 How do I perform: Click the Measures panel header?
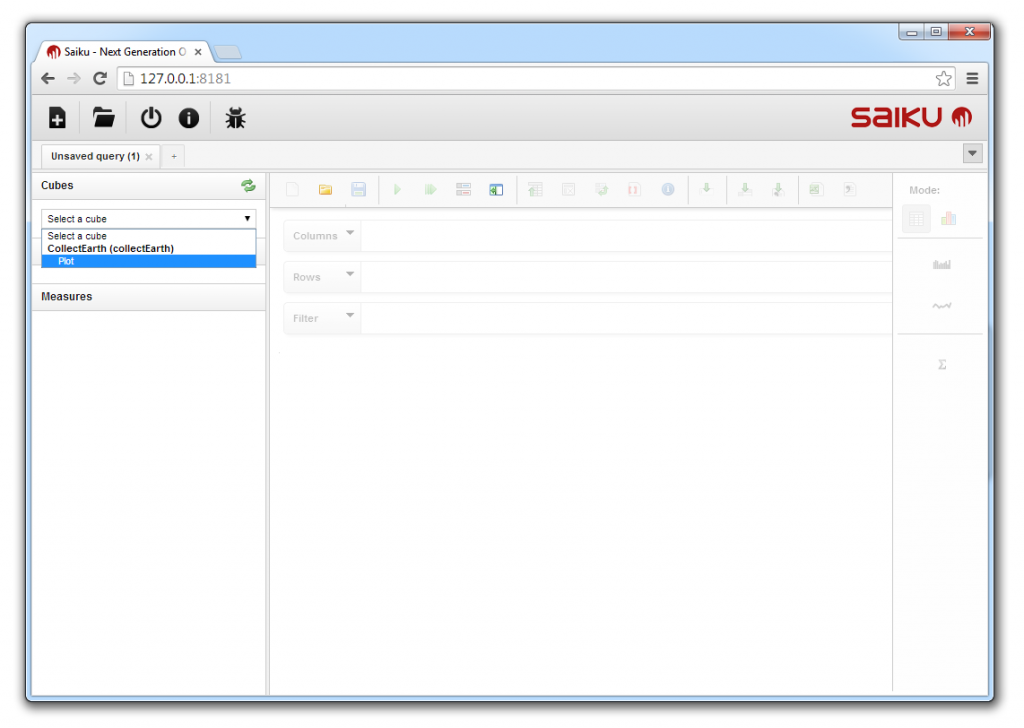coord(149,296)
